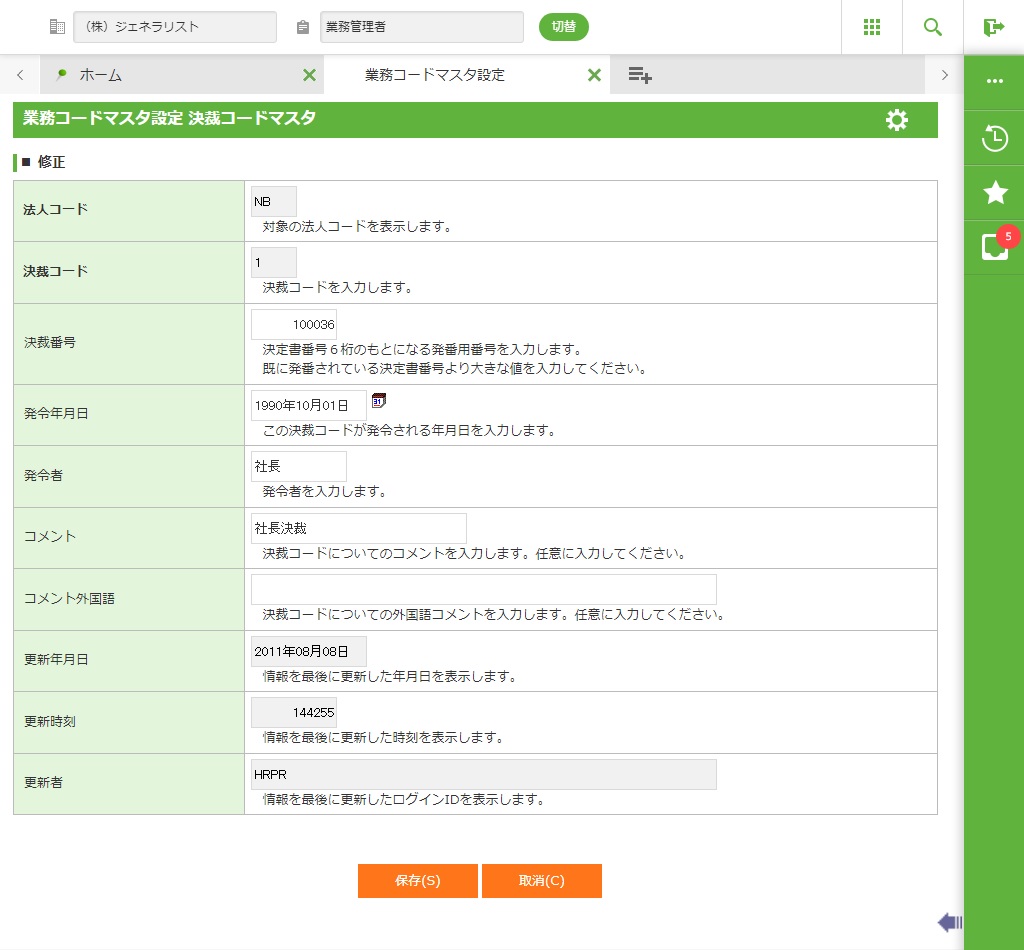Viewport: 1024px width, 950px height.
Task: Open the settings gear icon
Action: click(x=897, y=121)
